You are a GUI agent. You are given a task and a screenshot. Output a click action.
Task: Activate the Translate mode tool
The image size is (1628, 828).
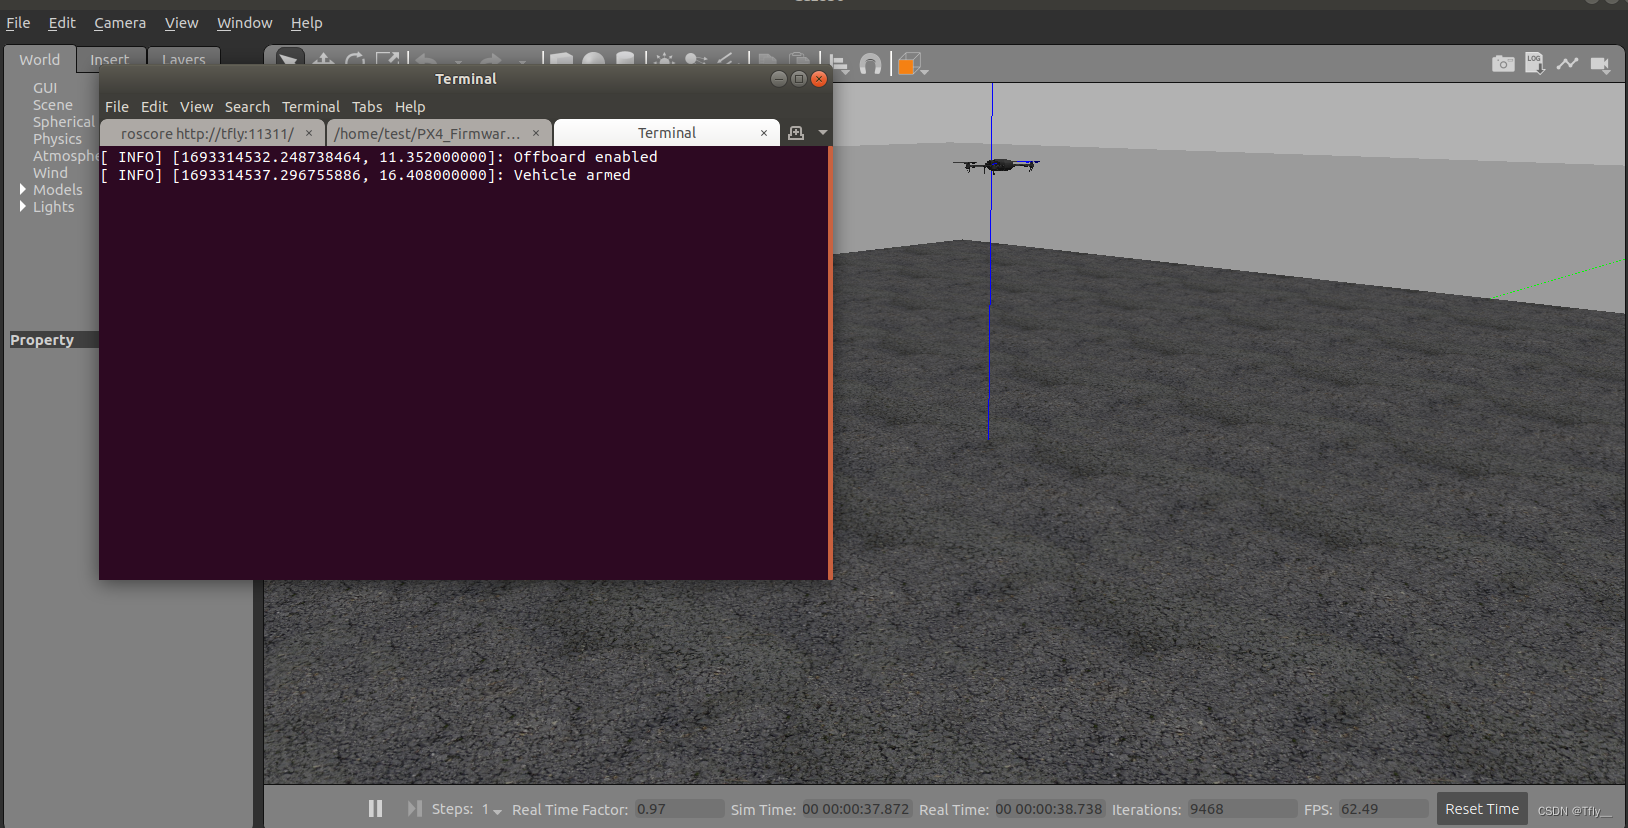pos(323,60)
